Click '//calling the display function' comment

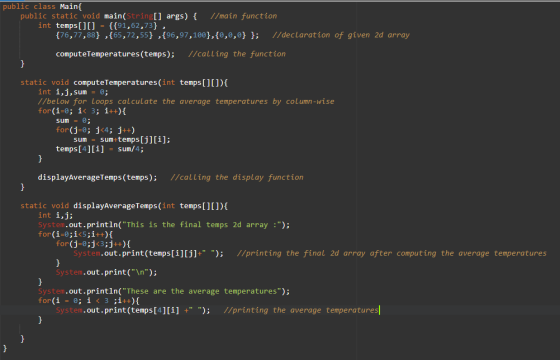(x=237, y=178)
